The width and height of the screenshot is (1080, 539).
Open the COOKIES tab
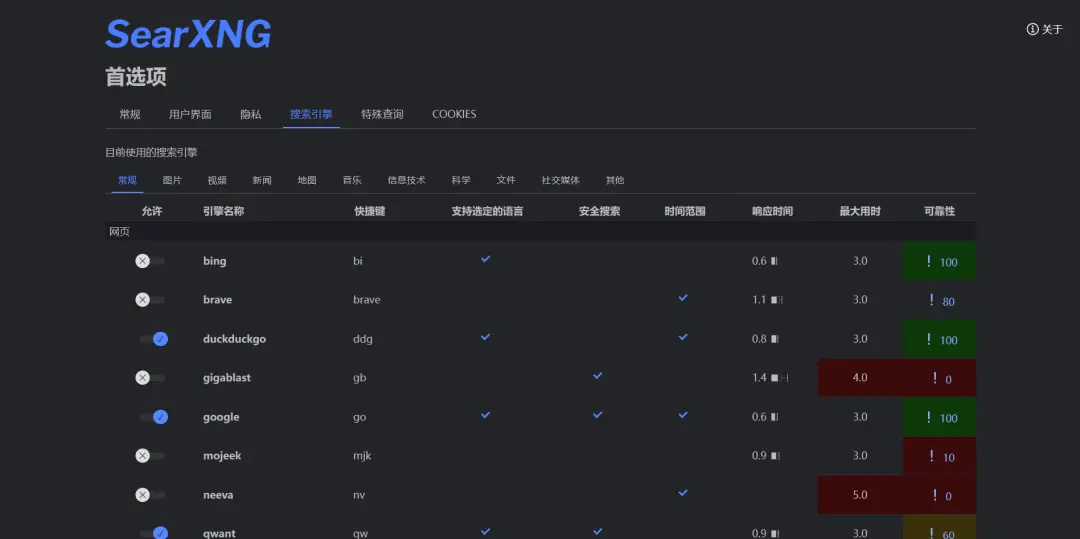[454, 114]
